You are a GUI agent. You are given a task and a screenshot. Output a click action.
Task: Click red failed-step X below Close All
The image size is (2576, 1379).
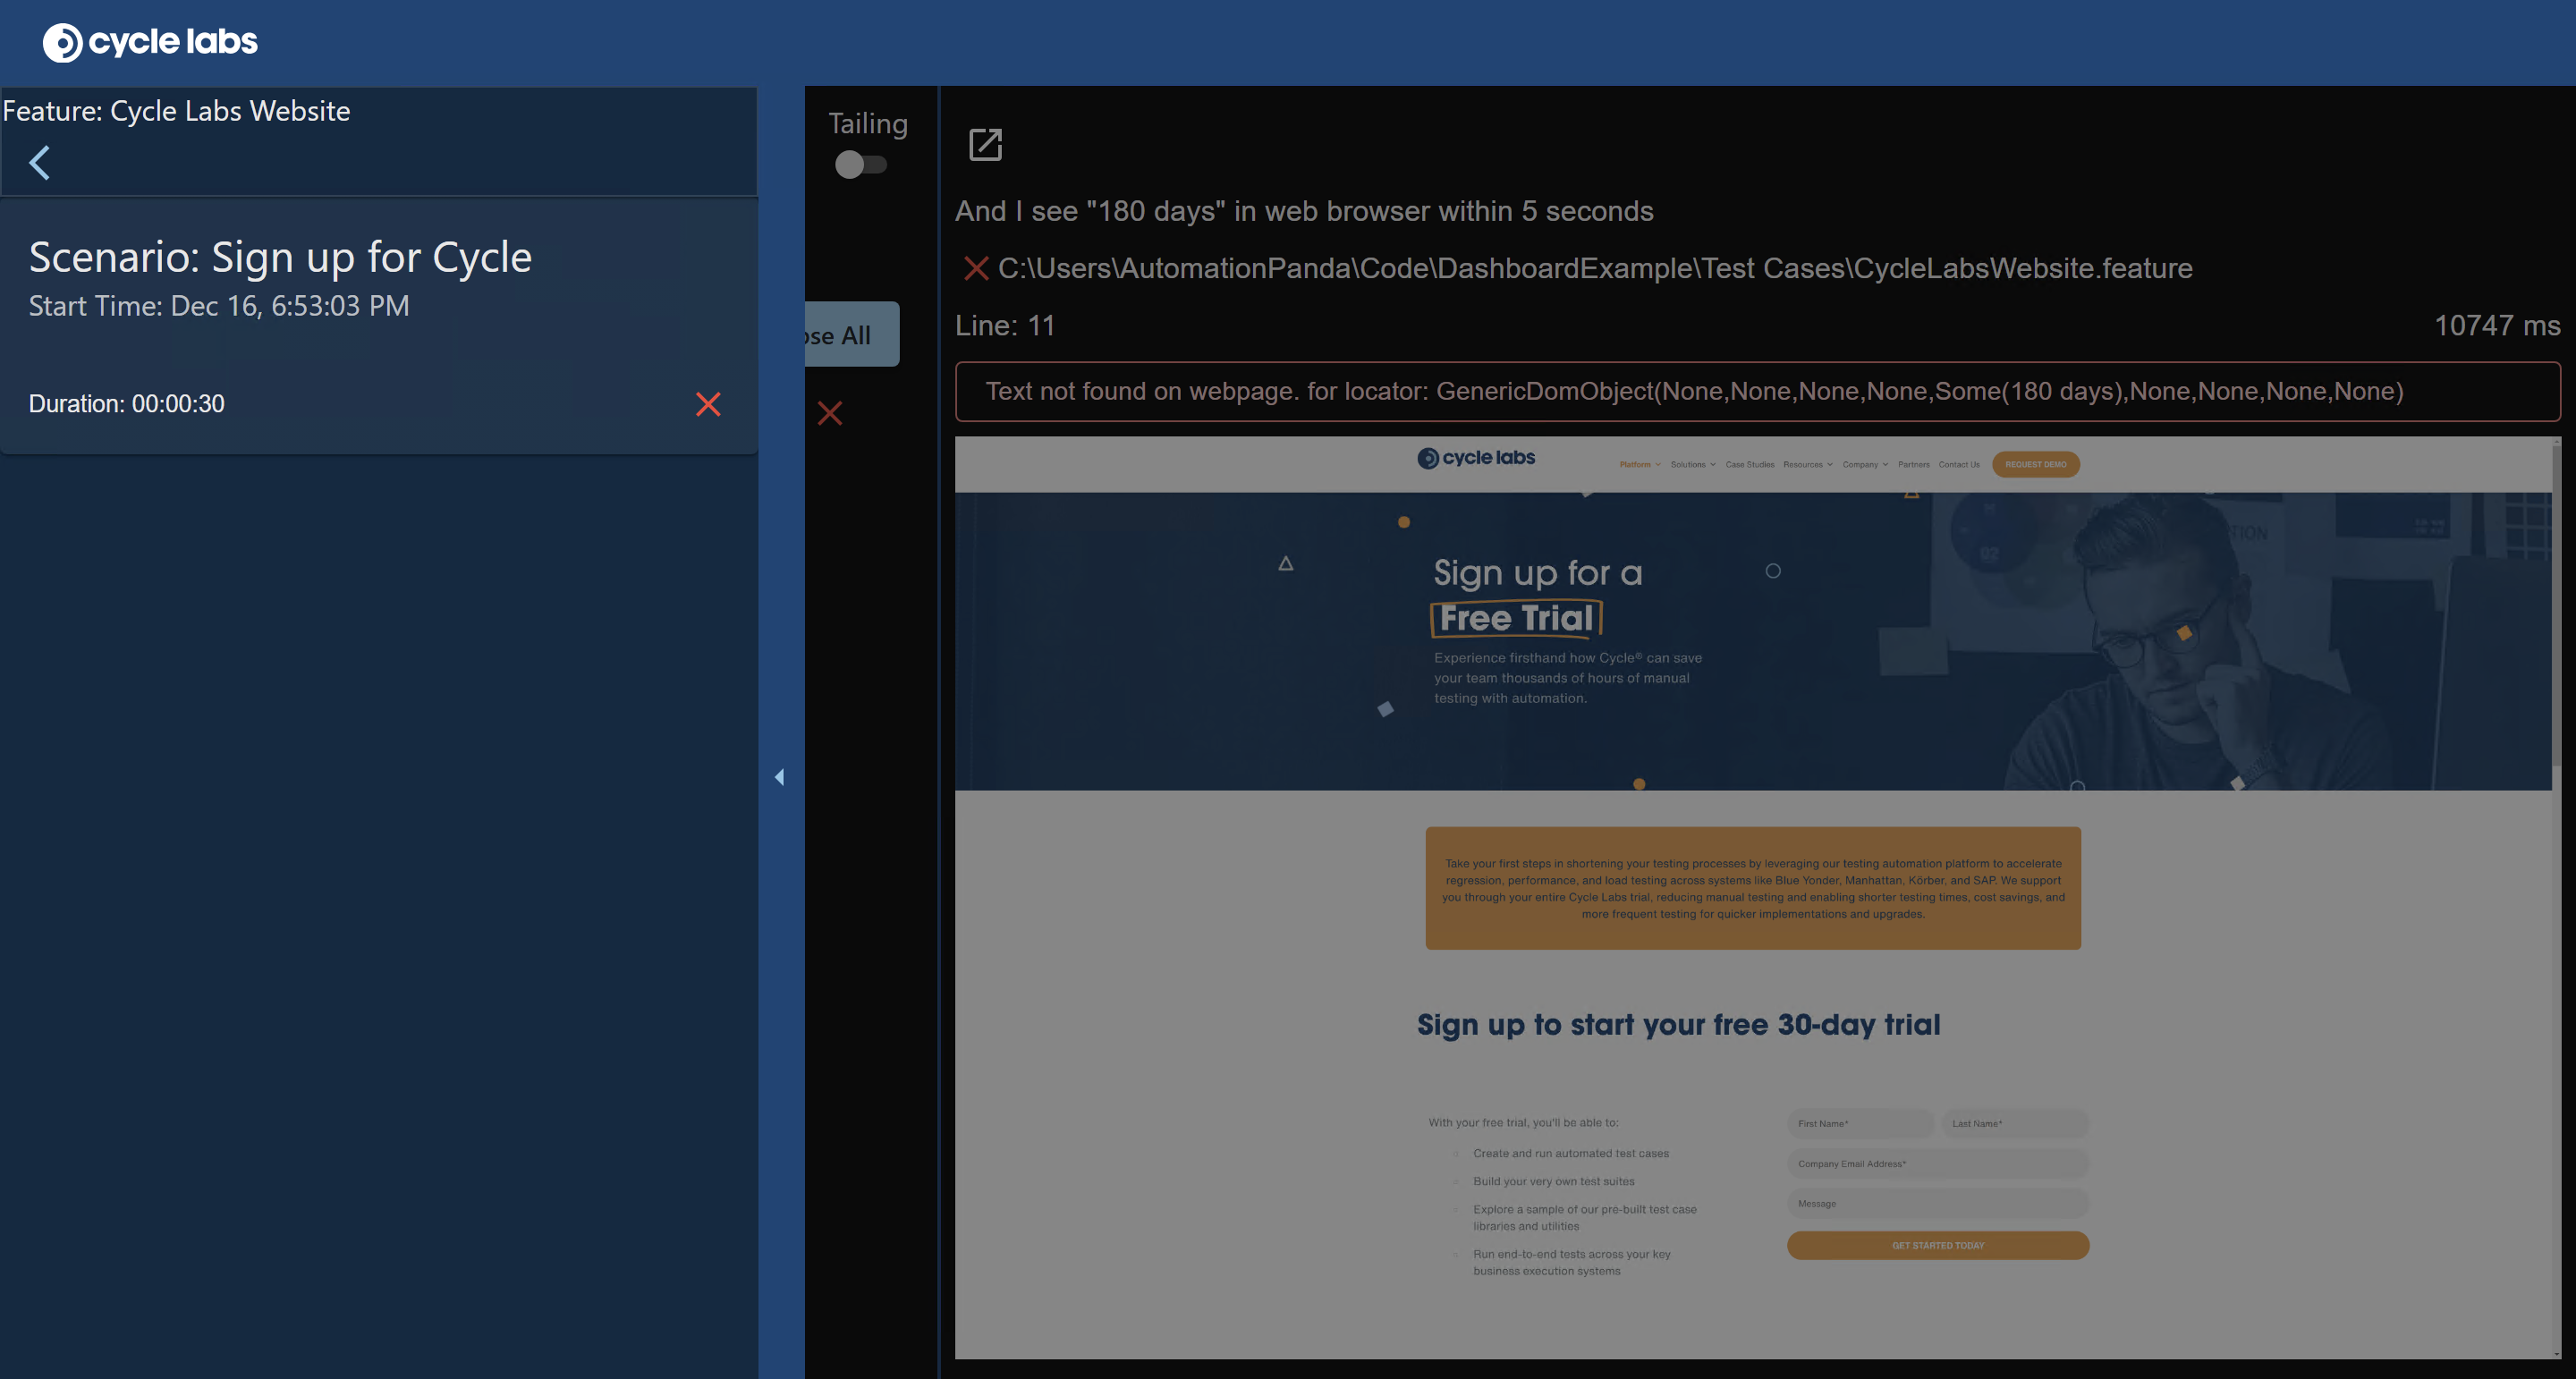(x=830, y=413)
